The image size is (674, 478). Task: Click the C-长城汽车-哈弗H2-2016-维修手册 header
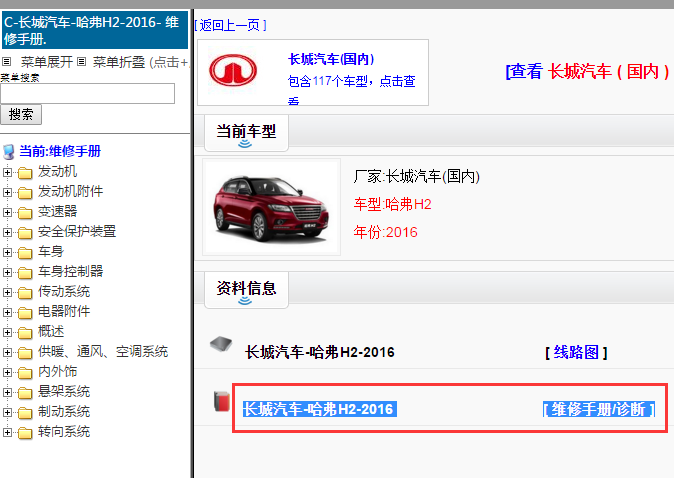[x=95, y=30]
